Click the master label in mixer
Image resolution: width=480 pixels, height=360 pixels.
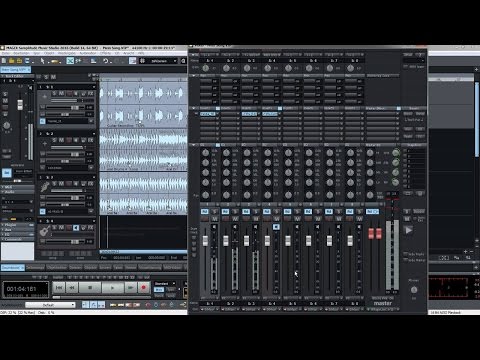[383, 303]
